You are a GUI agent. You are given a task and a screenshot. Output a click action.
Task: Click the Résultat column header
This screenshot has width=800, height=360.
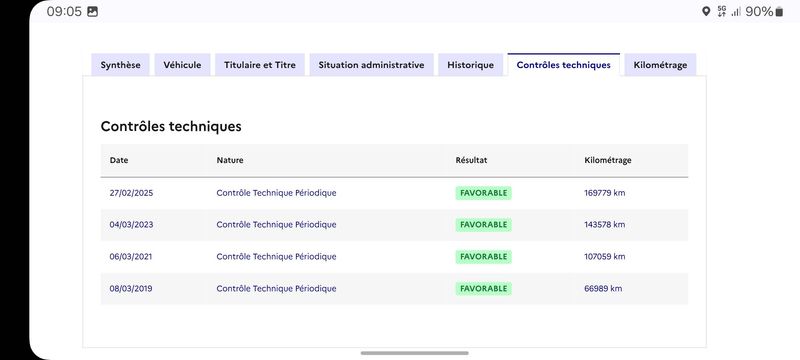click(x=471, y=160)
